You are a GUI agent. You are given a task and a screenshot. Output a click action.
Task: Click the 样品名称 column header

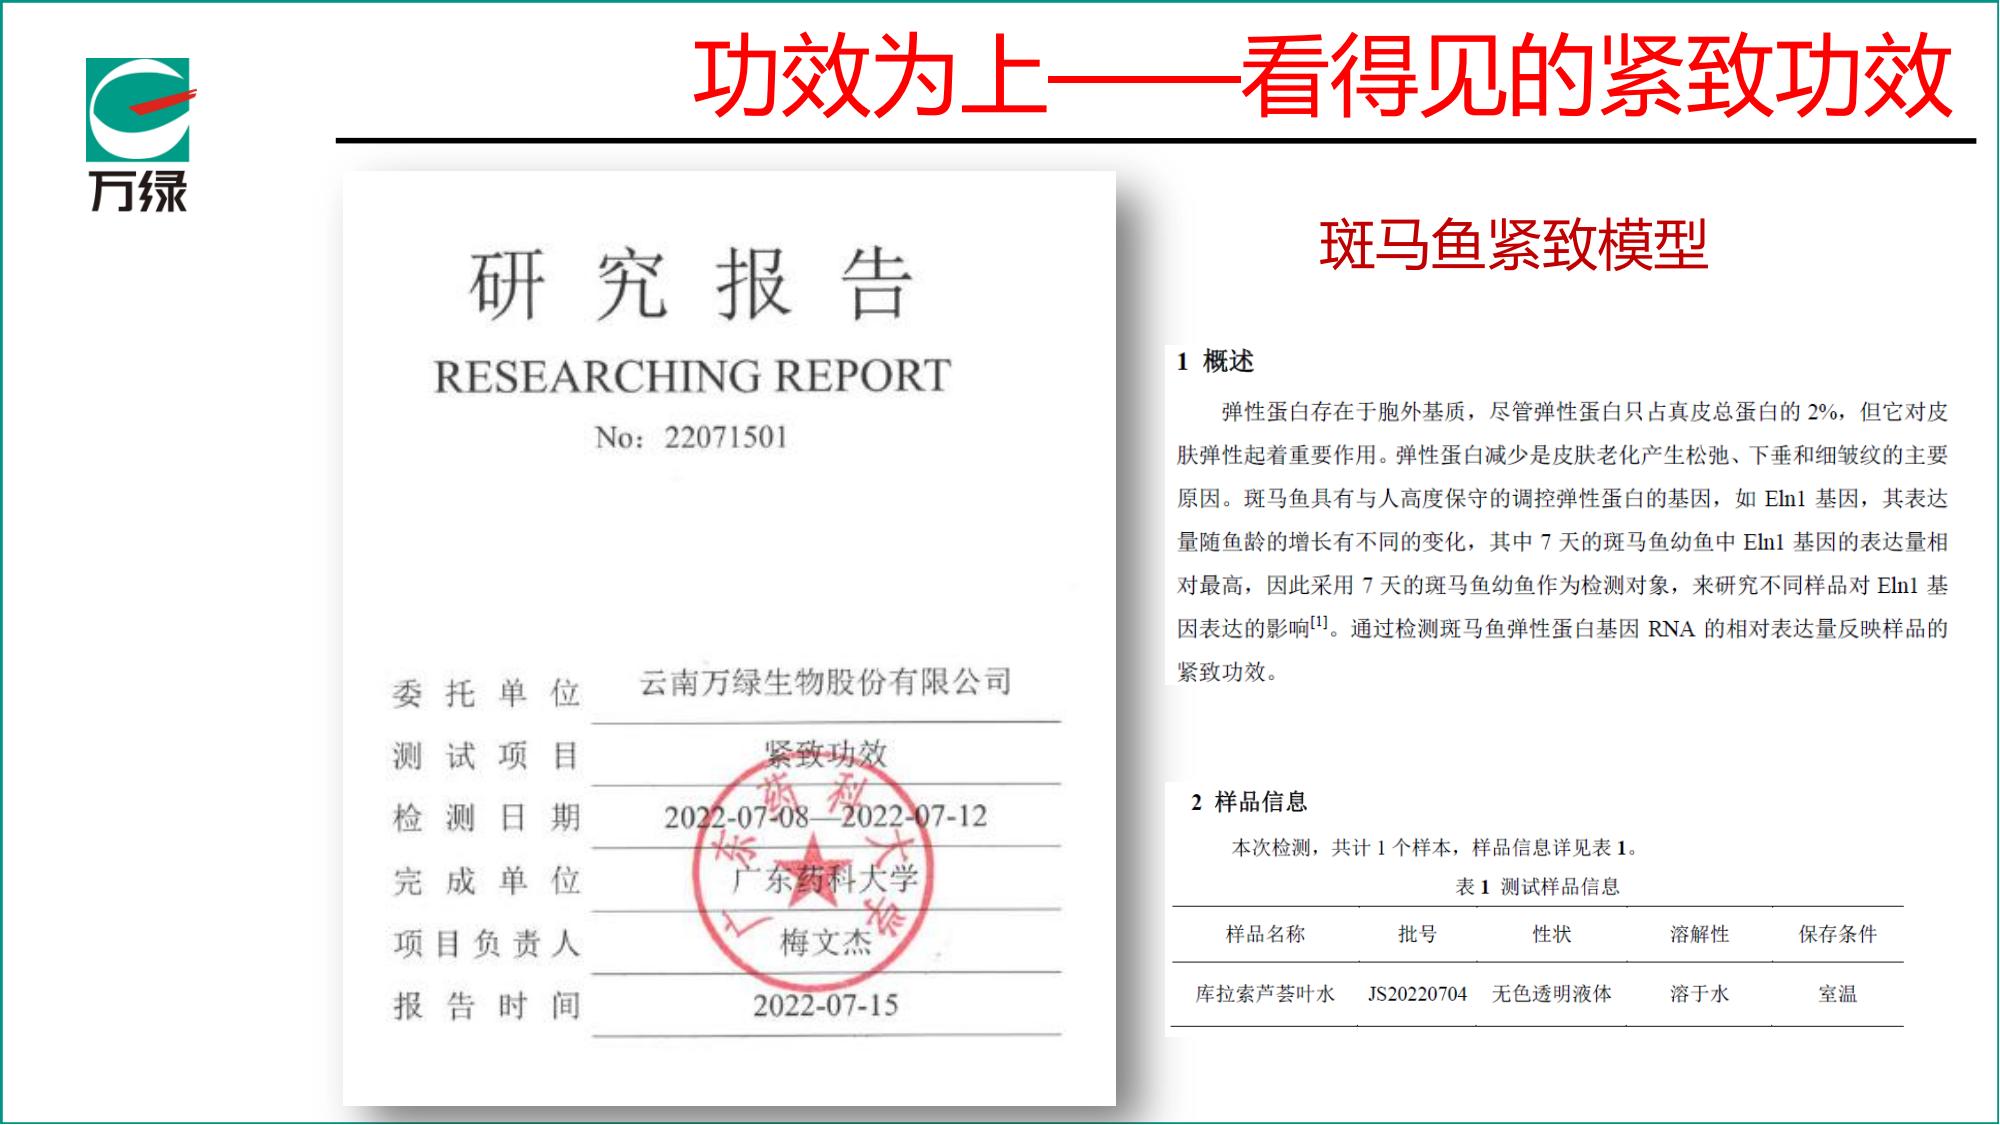click(x=1265, y=934)
